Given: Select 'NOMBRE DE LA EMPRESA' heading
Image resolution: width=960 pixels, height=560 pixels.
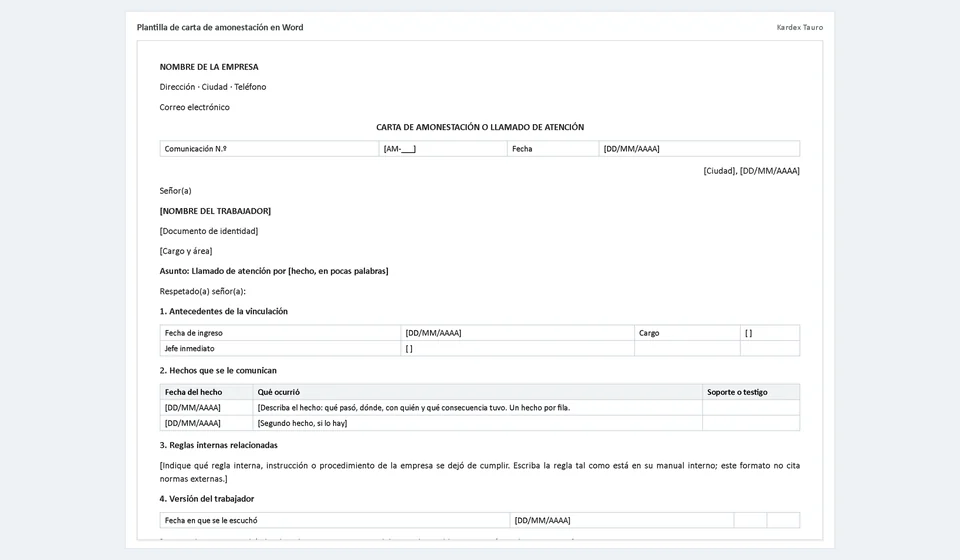Looking at the screenshot, I should tap(209, 67).
